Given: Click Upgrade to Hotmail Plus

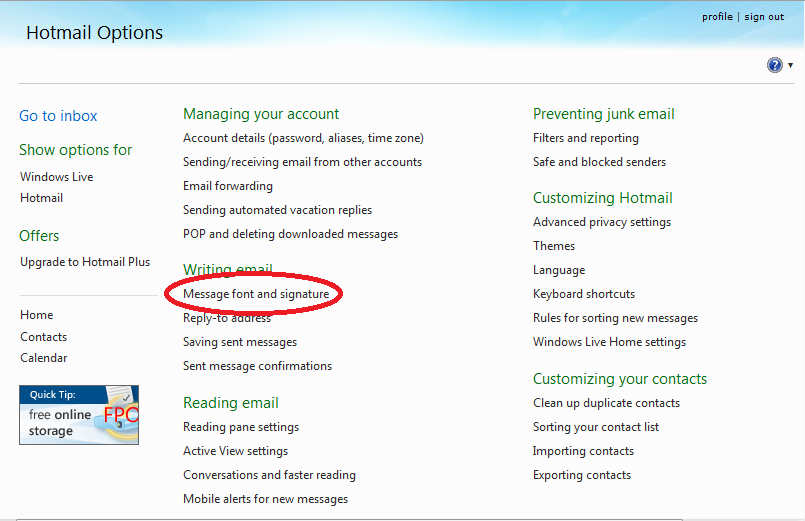Looking at the screenshot, I should pos(85,262).
